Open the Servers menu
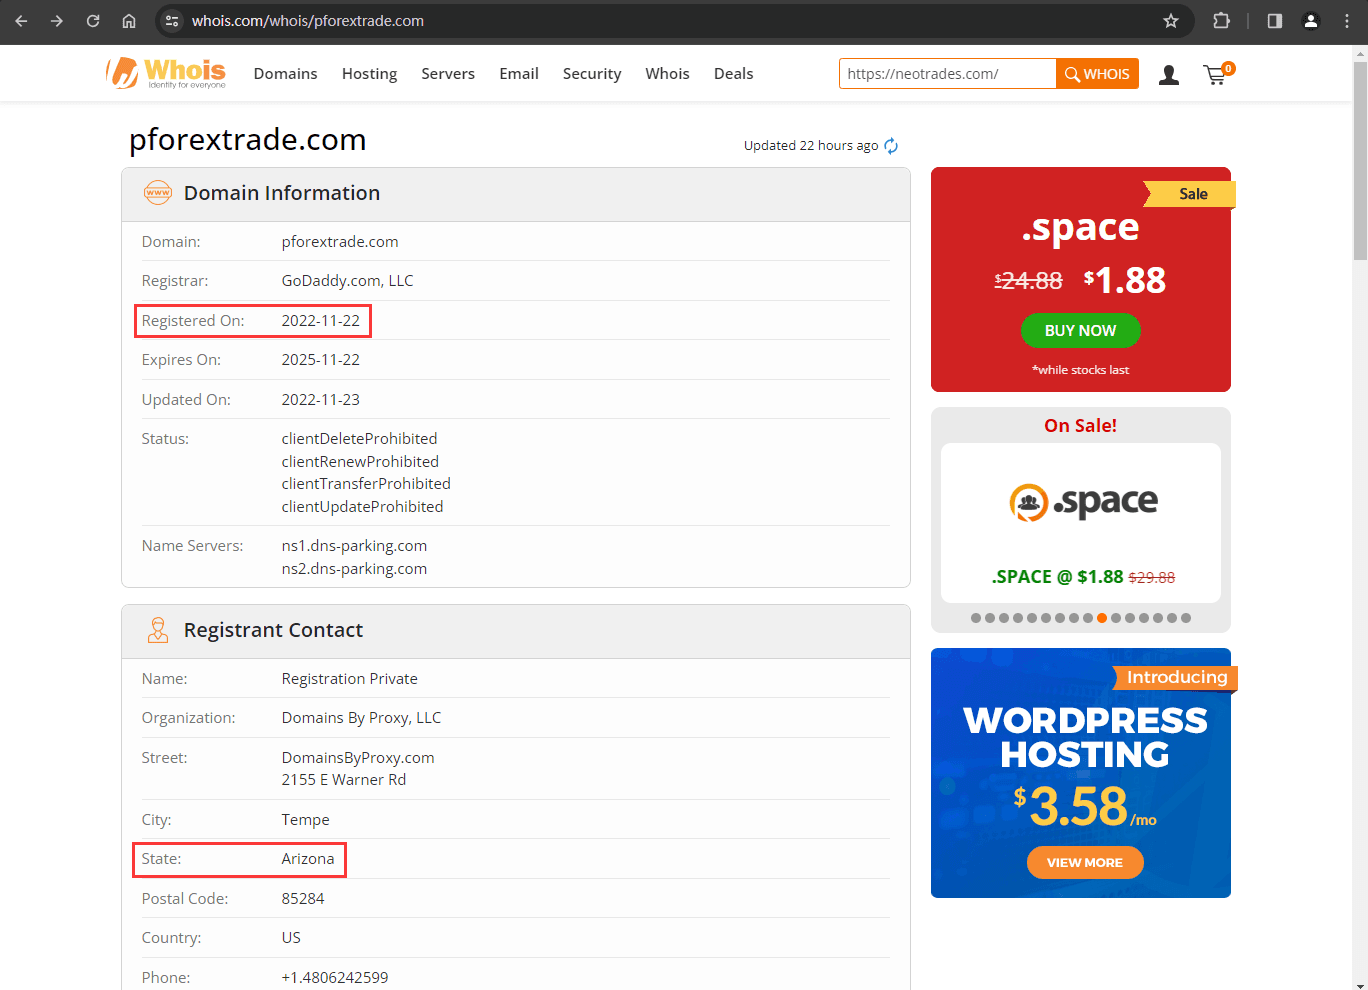The height and width of the screenshot is (990, 1368). [448, 74]
